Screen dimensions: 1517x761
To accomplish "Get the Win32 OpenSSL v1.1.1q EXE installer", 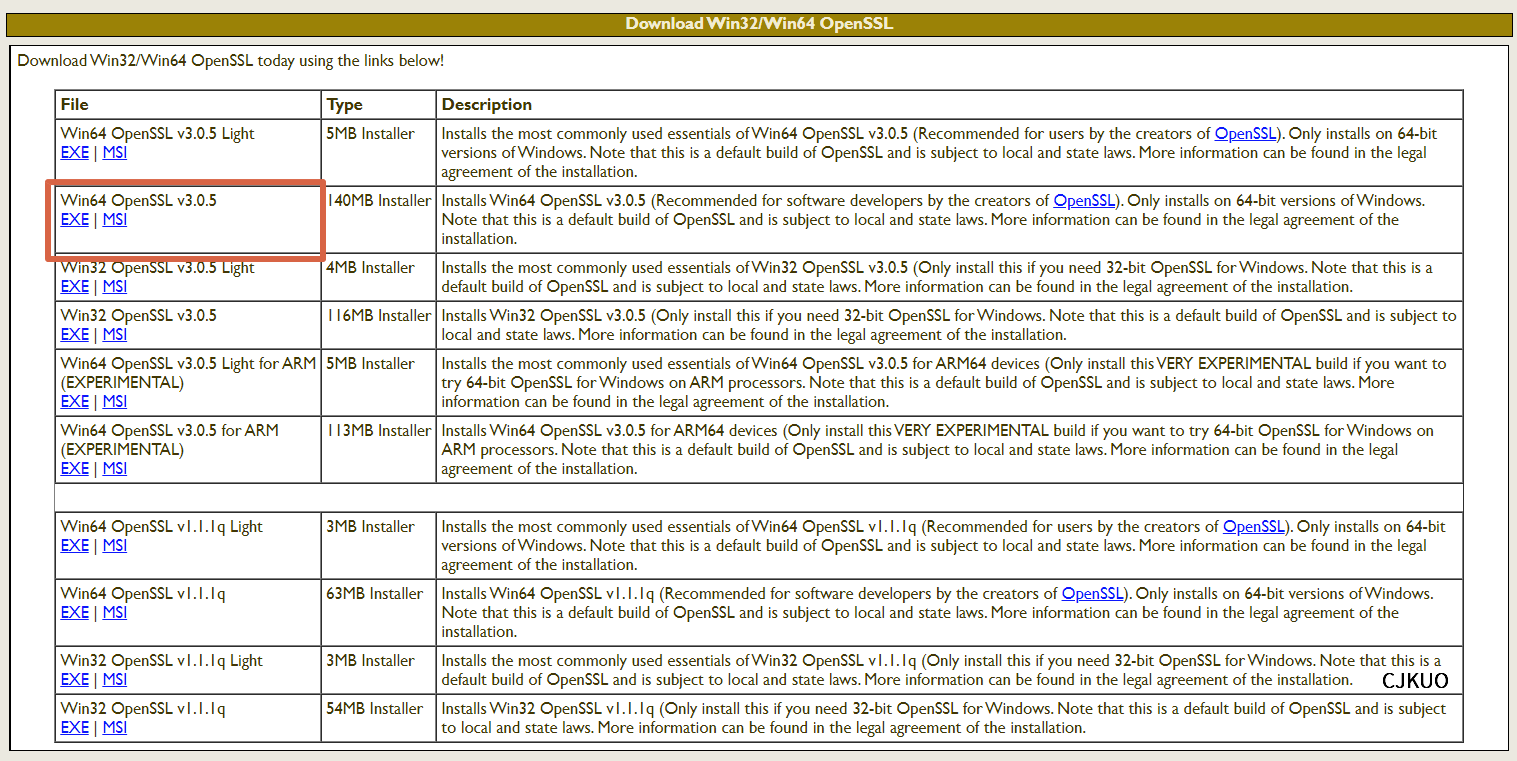I will click(74, 728).
